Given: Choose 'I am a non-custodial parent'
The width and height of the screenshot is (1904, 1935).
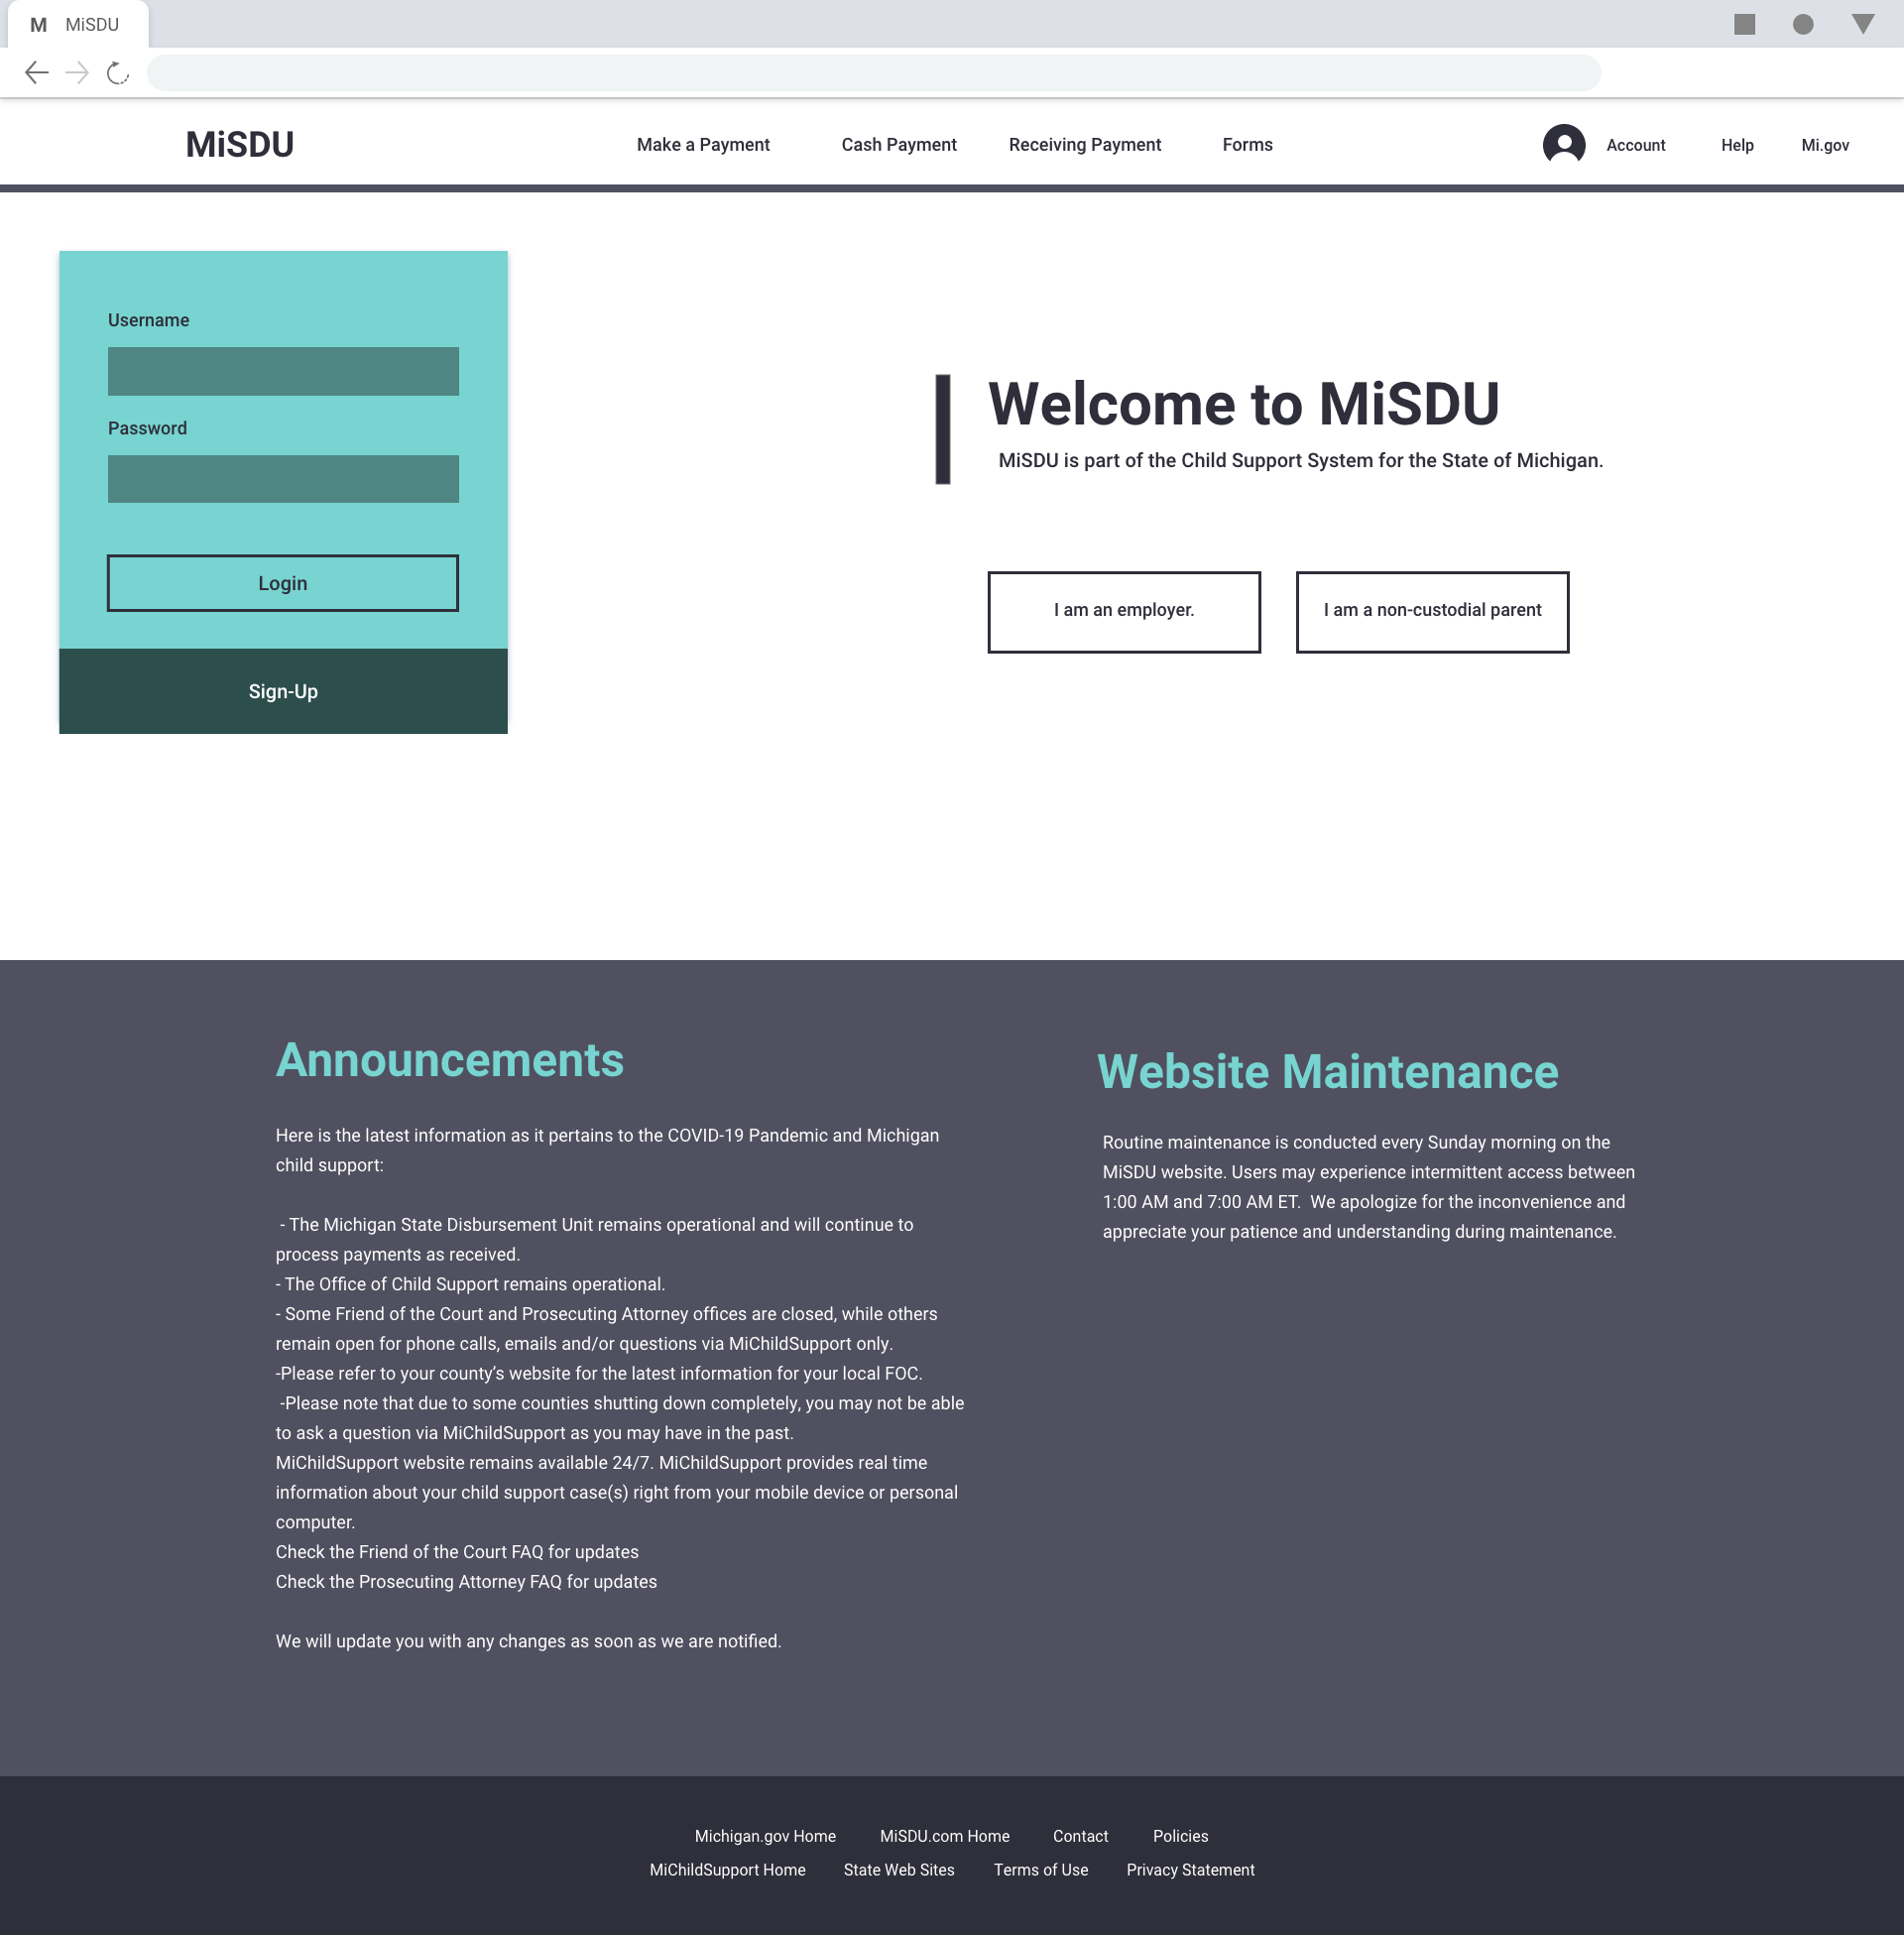Looking at the screenshot, I should 1431,611.
